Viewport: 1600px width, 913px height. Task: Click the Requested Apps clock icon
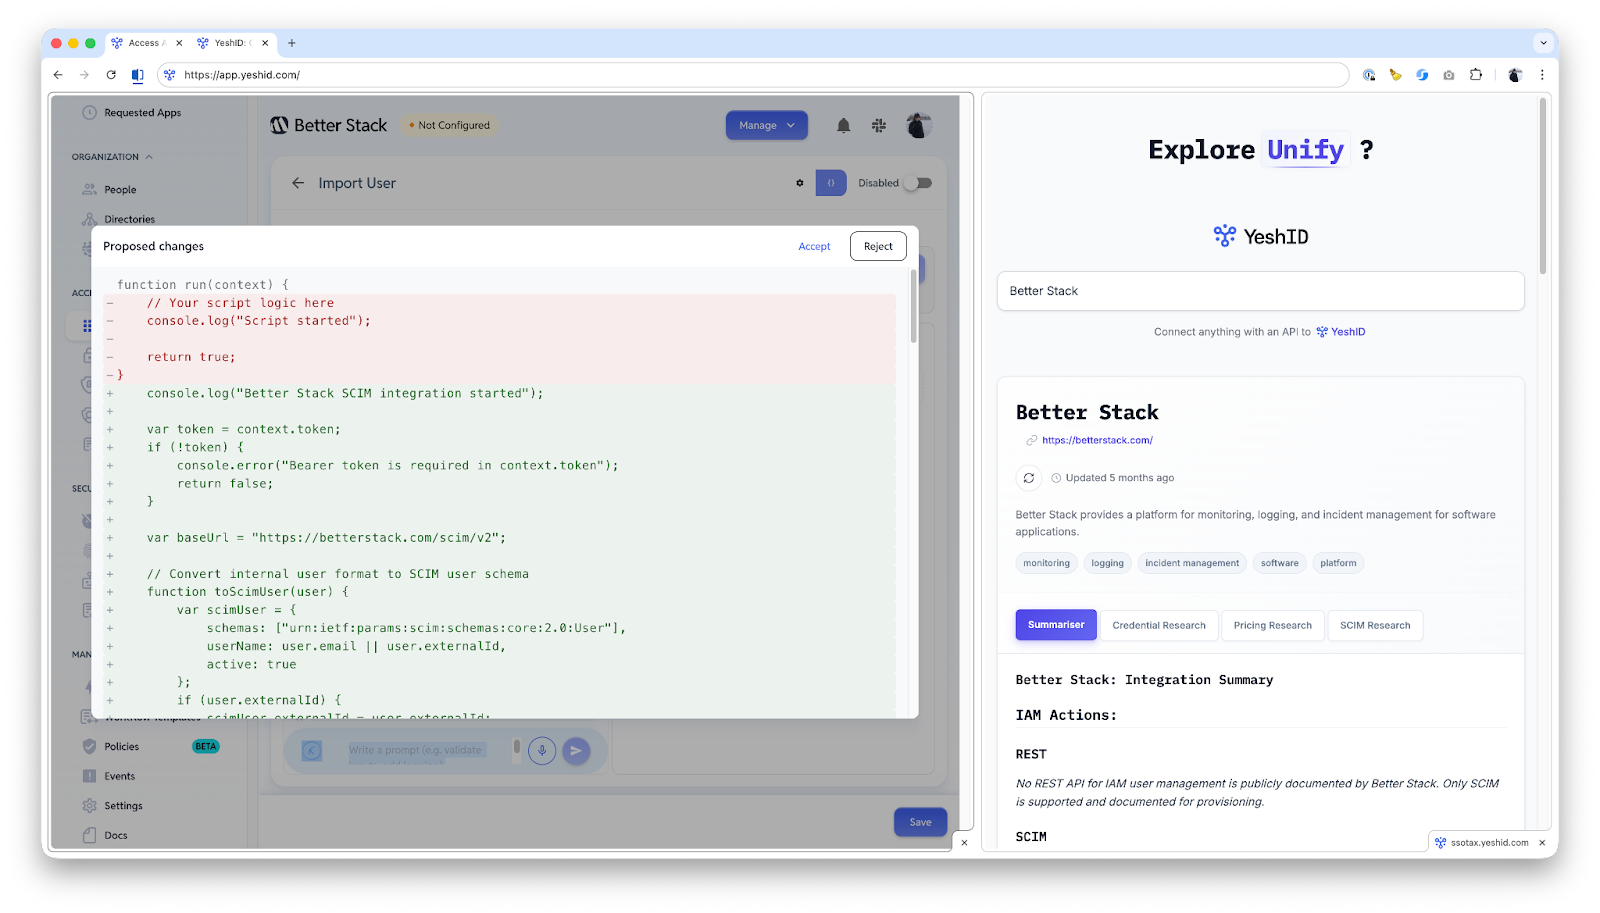tap(89, 113)
